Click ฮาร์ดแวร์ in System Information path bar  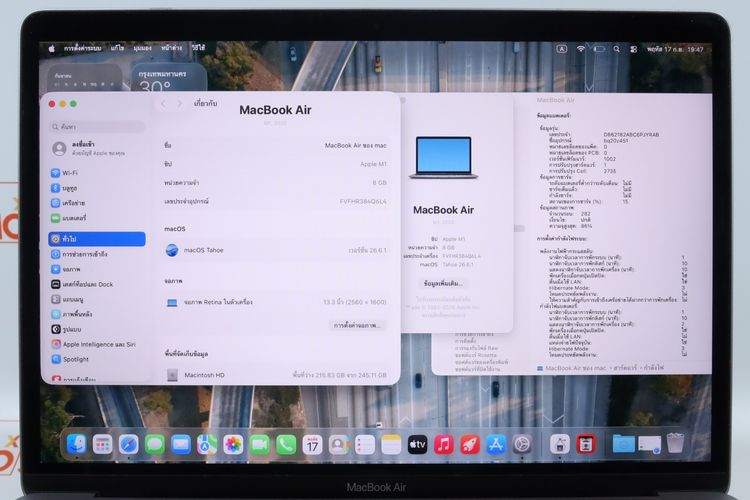(x=624, y=368)
